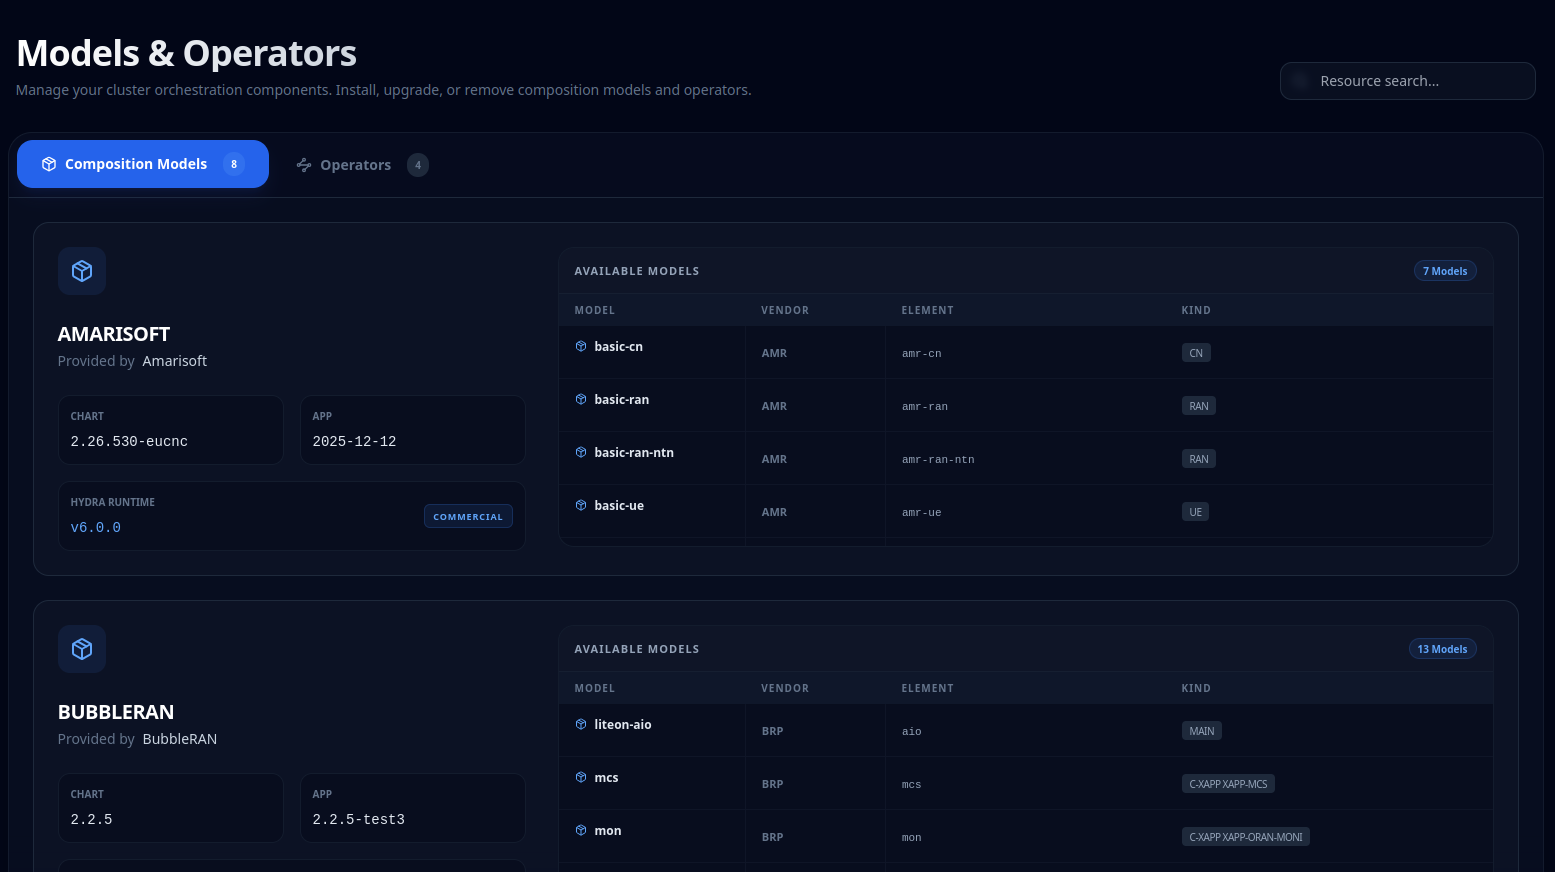This screenshot has width=1555, height=872.
Task: Click the BubbleRAN app version 2.2.5-test3
Action: tap(358, 819)
